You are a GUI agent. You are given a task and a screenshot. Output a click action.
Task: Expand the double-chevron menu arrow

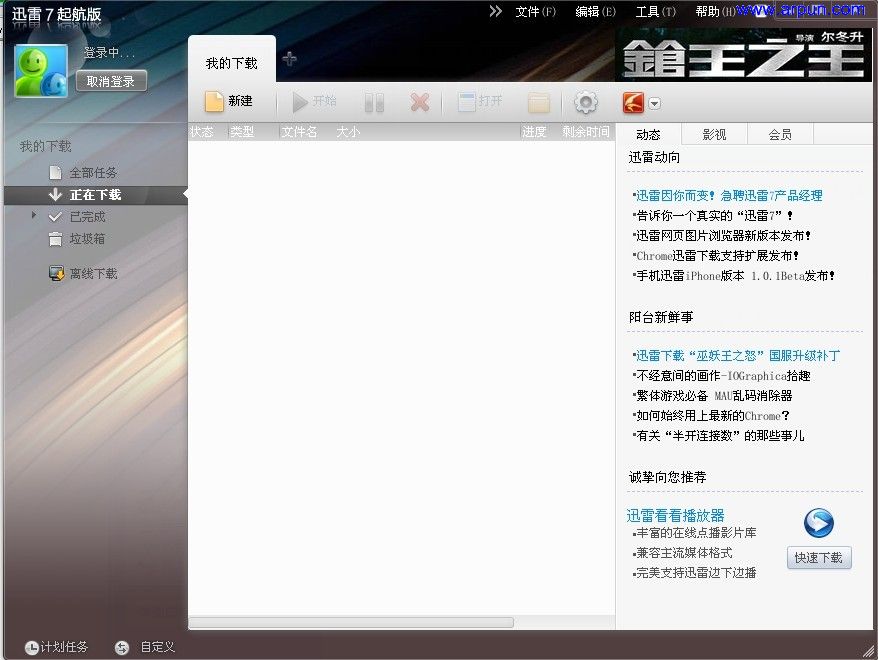[x=496, y=11]
